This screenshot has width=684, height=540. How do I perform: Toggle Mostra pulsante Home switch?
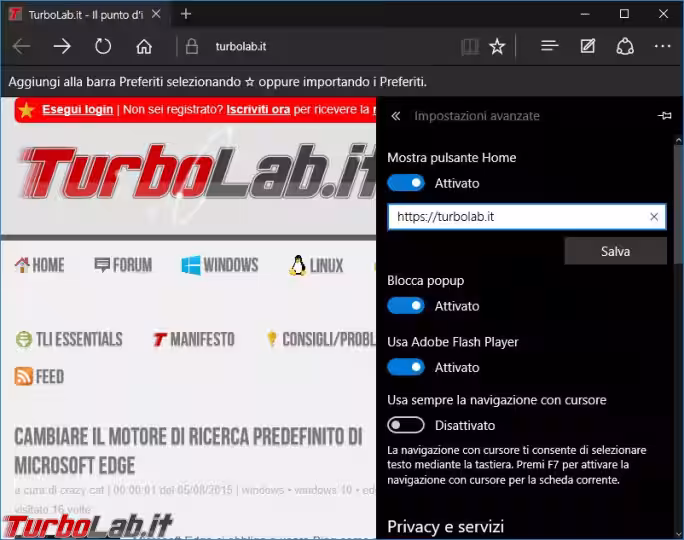[x=406, y=183]
